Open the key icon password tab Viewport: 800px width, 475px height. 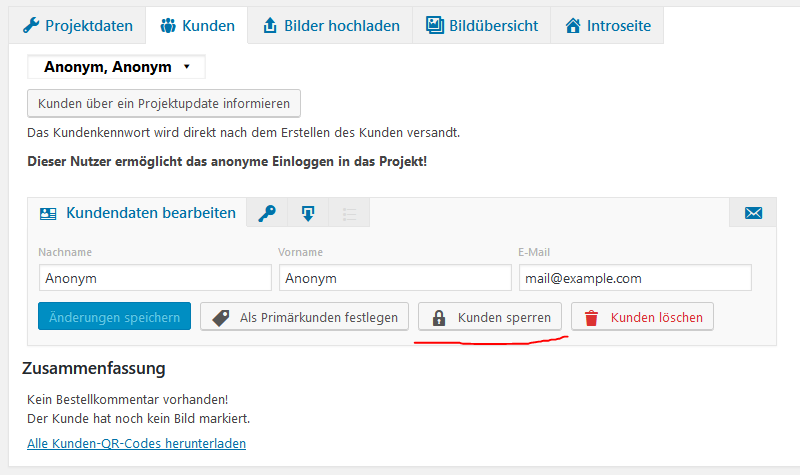tap(267, 213)
